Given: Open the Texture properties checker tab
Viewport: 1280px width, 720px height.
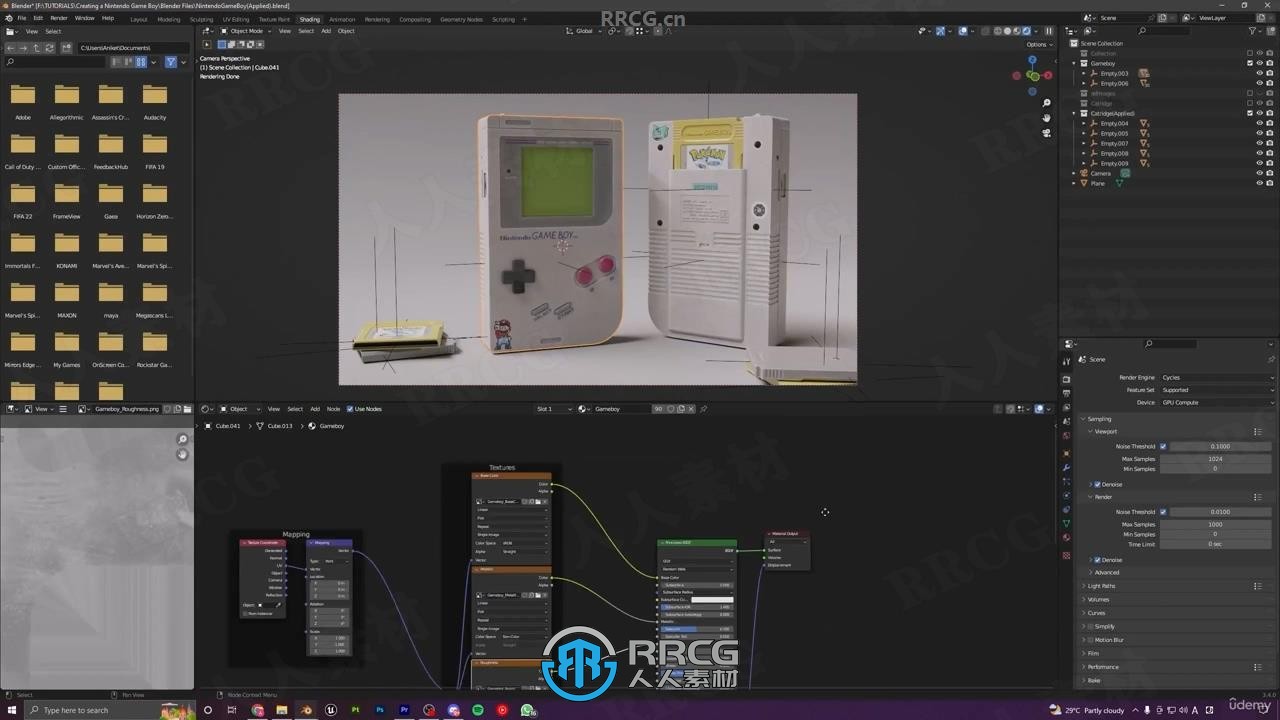Looking at the screenshot, I should (1066, 555).
